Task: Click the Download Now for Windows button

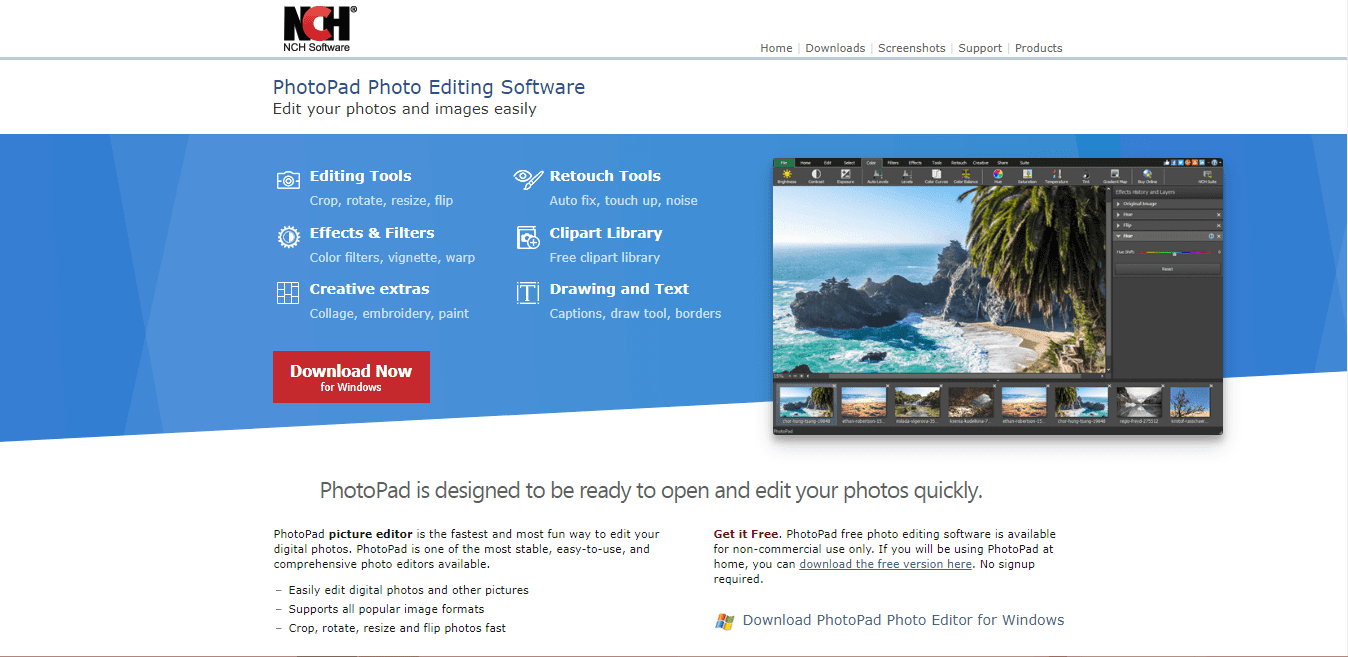Action: [x=351, y=377]
